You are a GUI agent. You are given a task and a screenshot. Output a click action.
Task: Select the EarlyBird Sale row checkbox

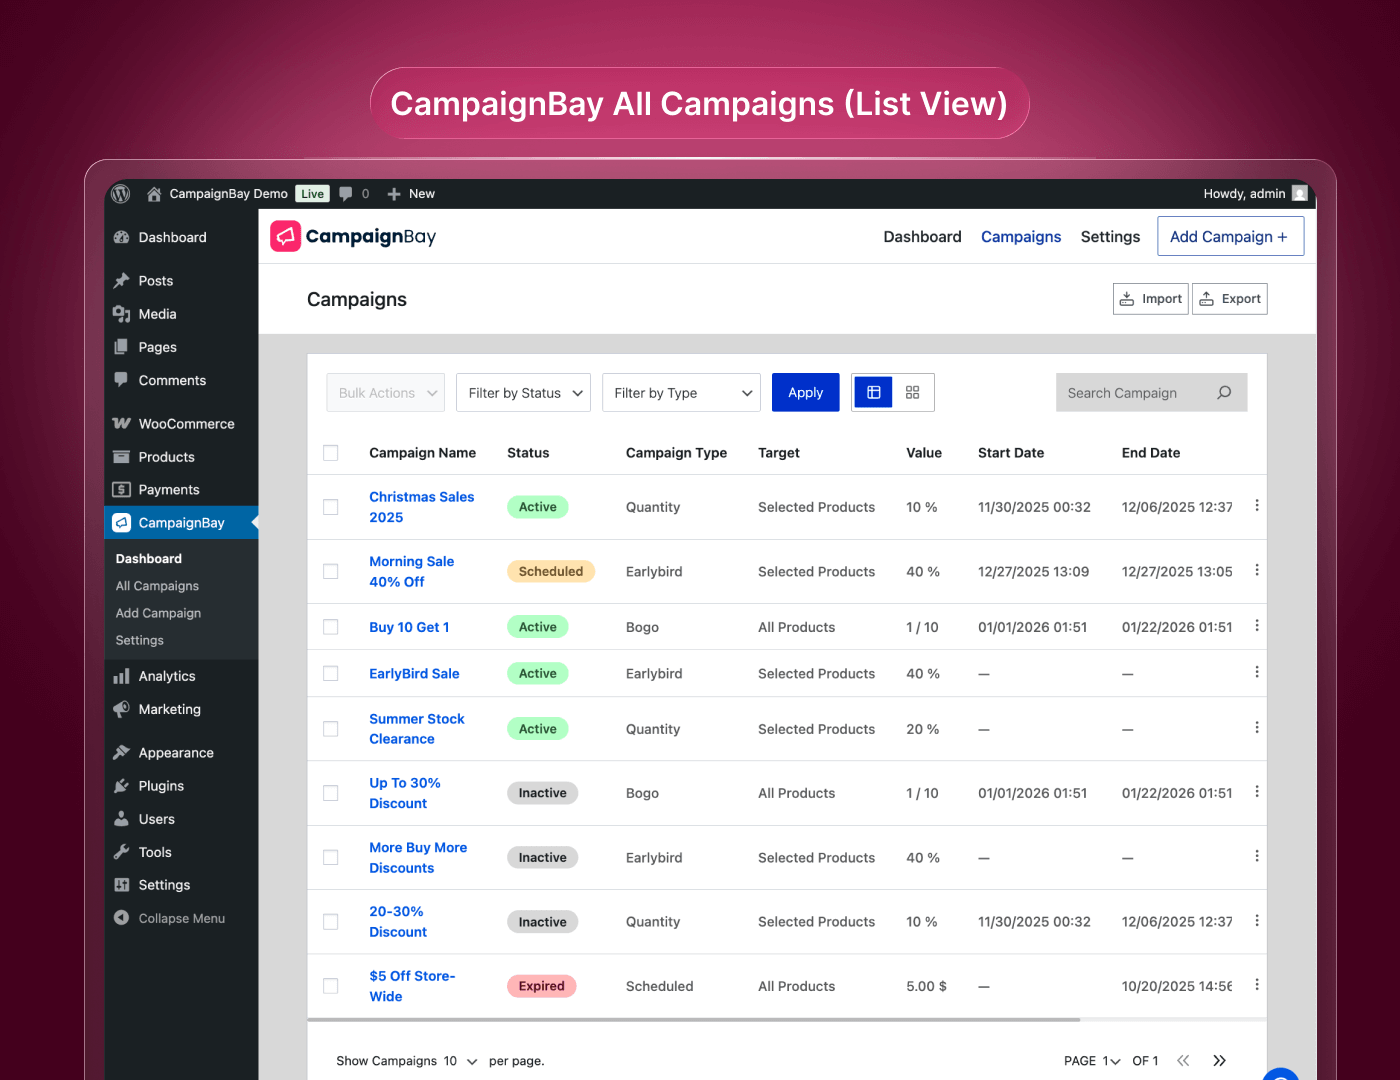331,674
